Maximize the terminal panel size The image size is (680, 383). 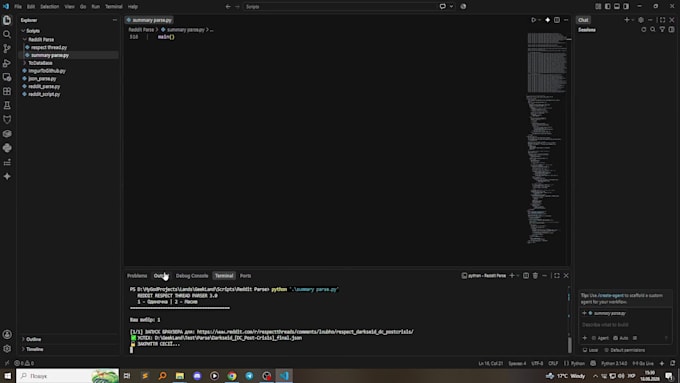point(557,276)
